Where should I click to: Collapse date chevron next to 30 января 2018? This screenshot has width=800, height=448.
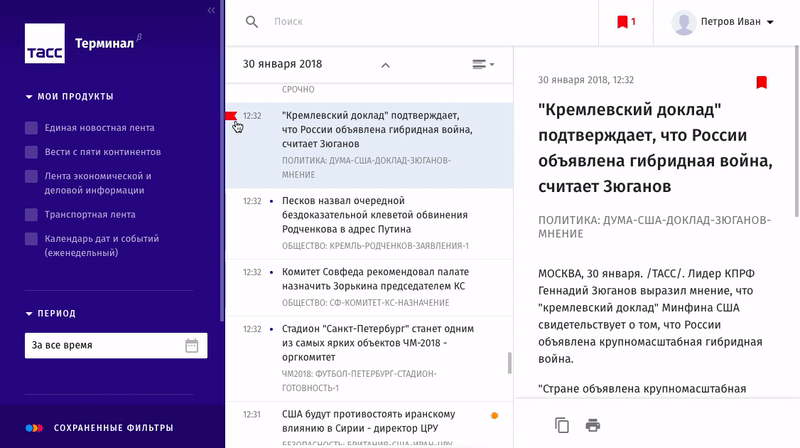[386, 65]
